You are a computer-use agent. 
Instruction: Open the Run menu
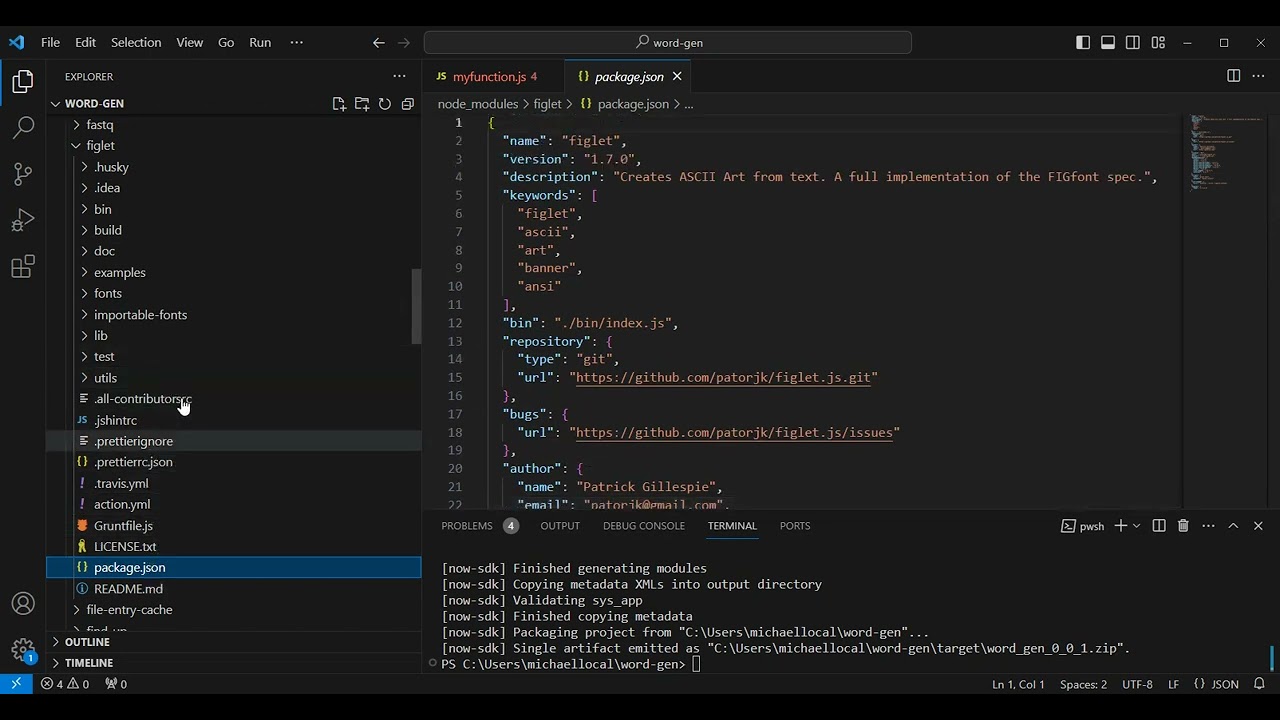260,42
